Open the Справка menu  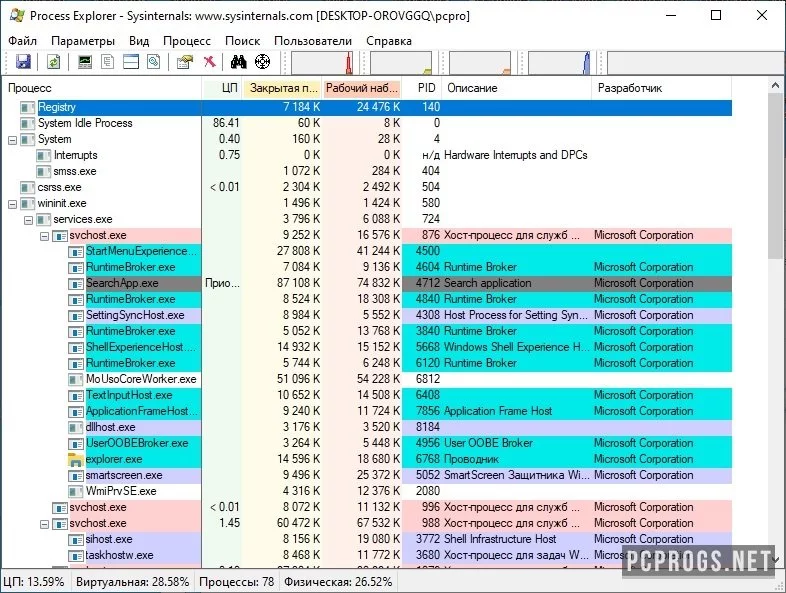point(389,41)
